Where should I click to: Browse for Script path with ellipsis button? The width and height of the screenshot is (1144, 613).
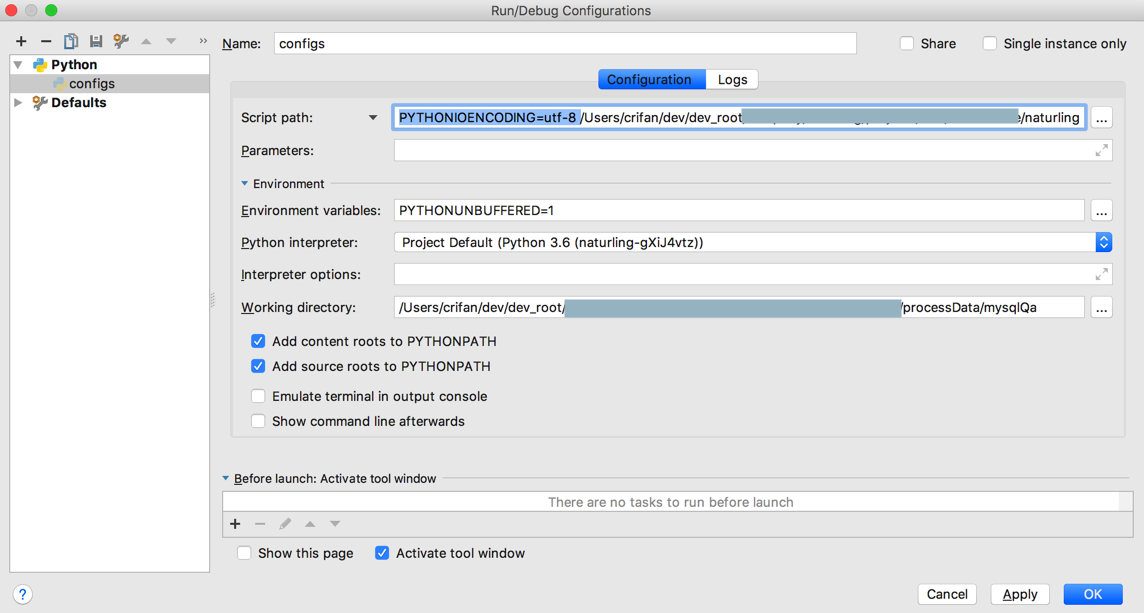[x=1101, y=118]
